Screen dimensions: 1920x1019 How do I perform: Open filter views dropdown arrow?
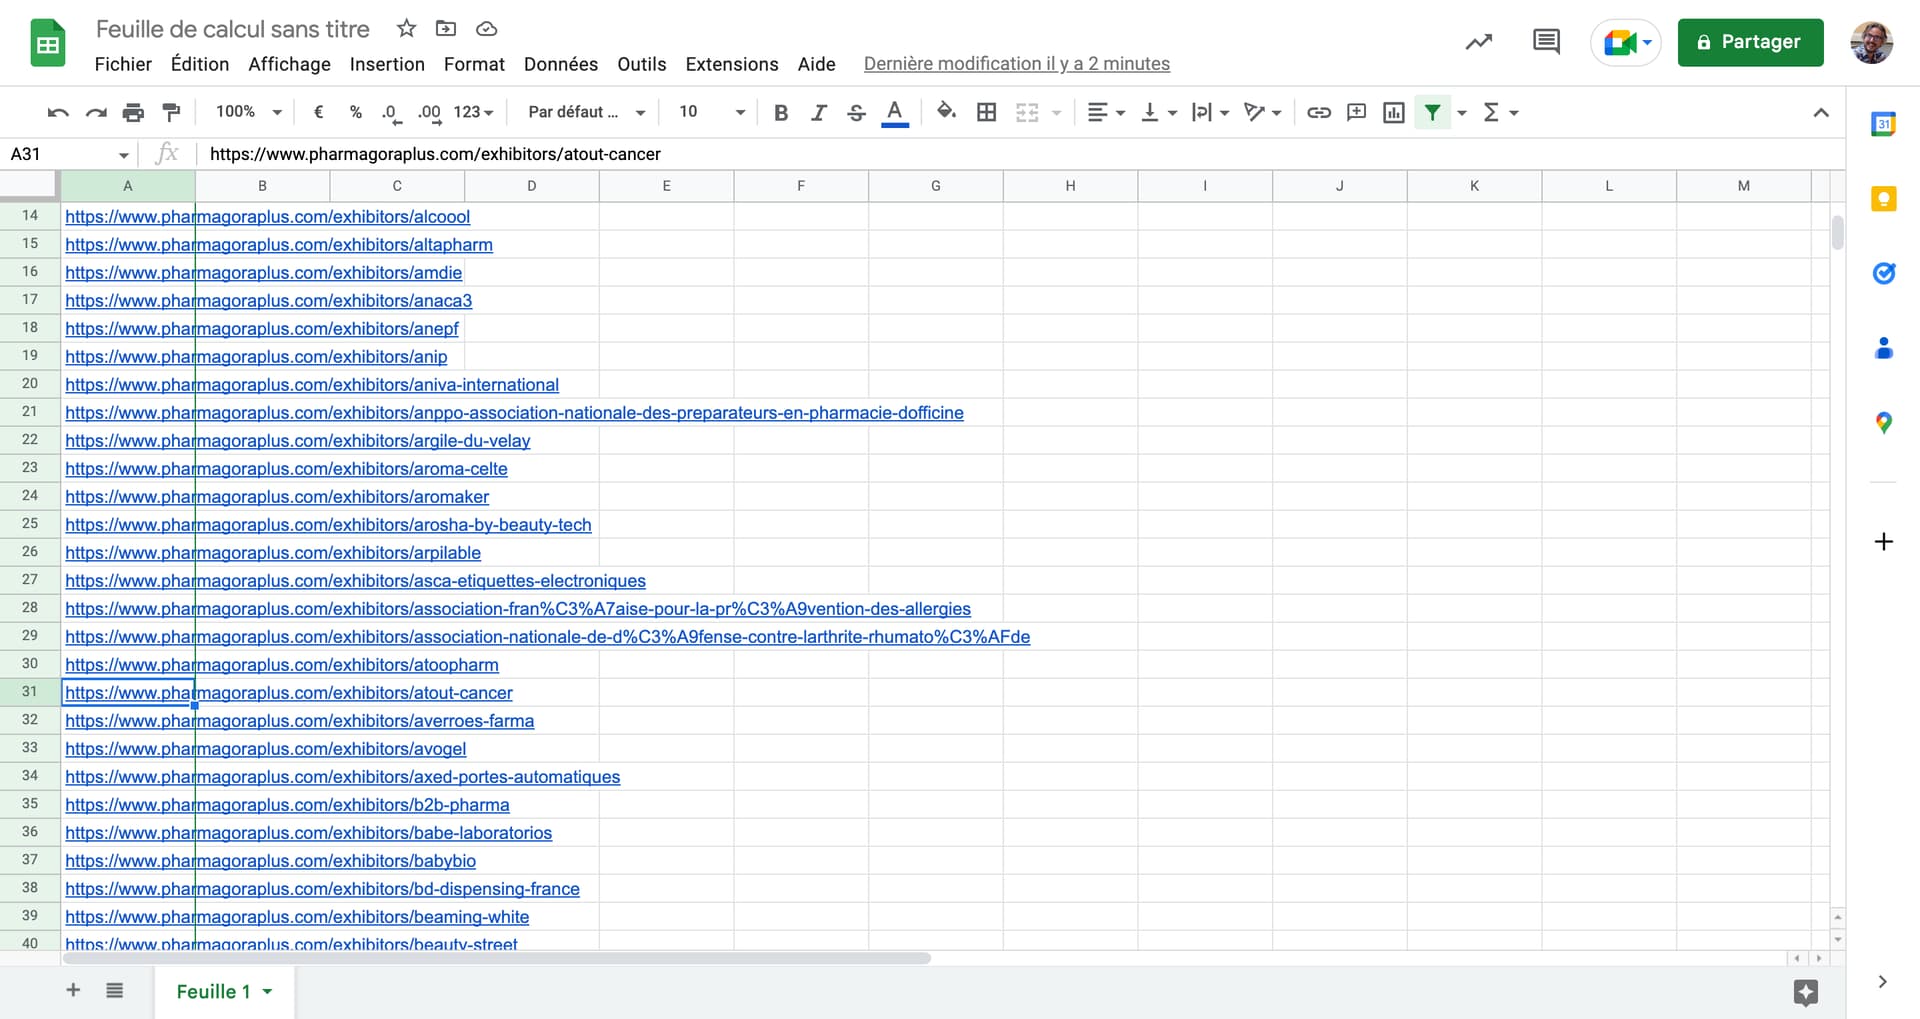tap(1462, 113)
